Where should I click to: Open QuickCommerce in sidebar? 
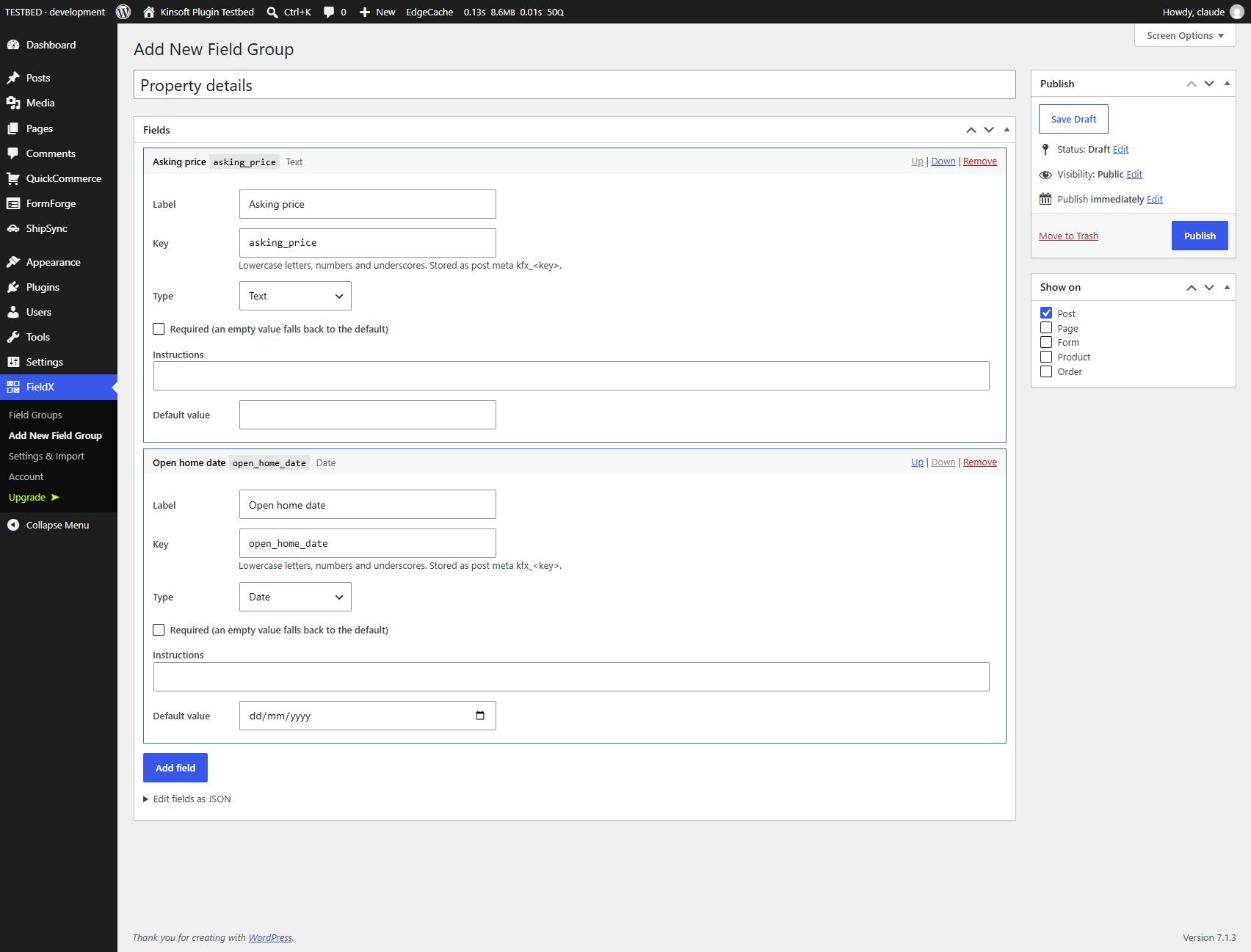[x=58, y=178]
